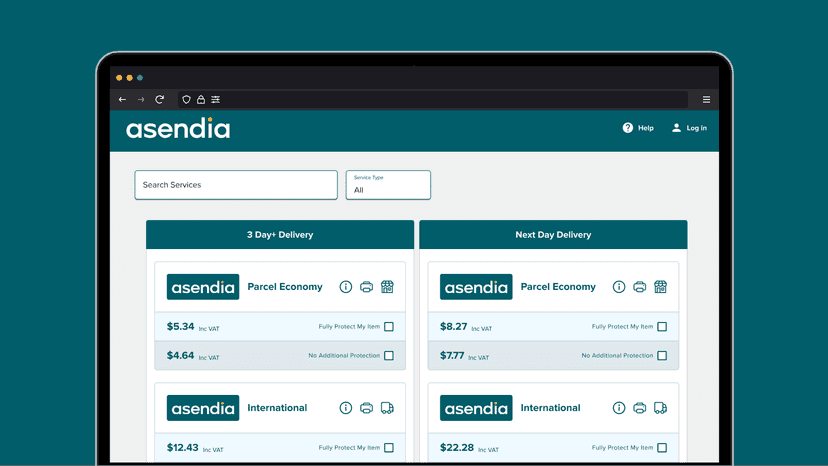Check Fully Protect My Item for $12.43
Image resolution: width=828 pixels, height=466 pixels.
coord(389,448)
